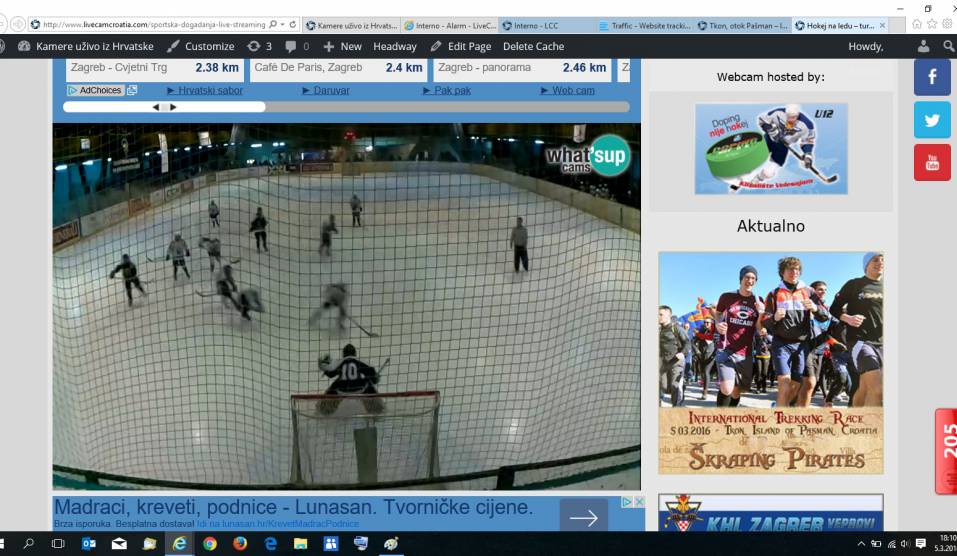Click the Facebook share icon

coord(932,77)
